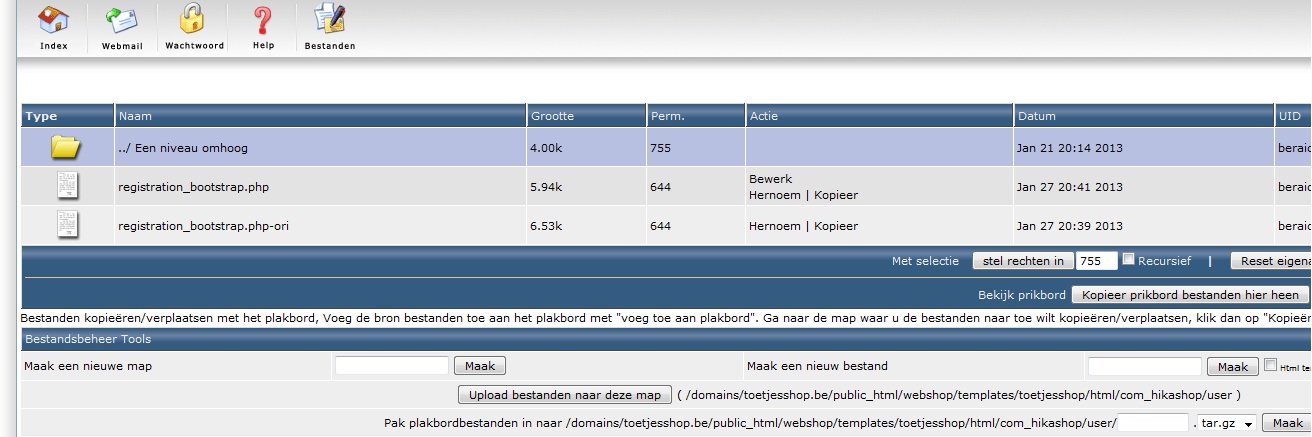
Task: Select the Jan 27 20:41 2013 date cell
Action: [1143, 187]
